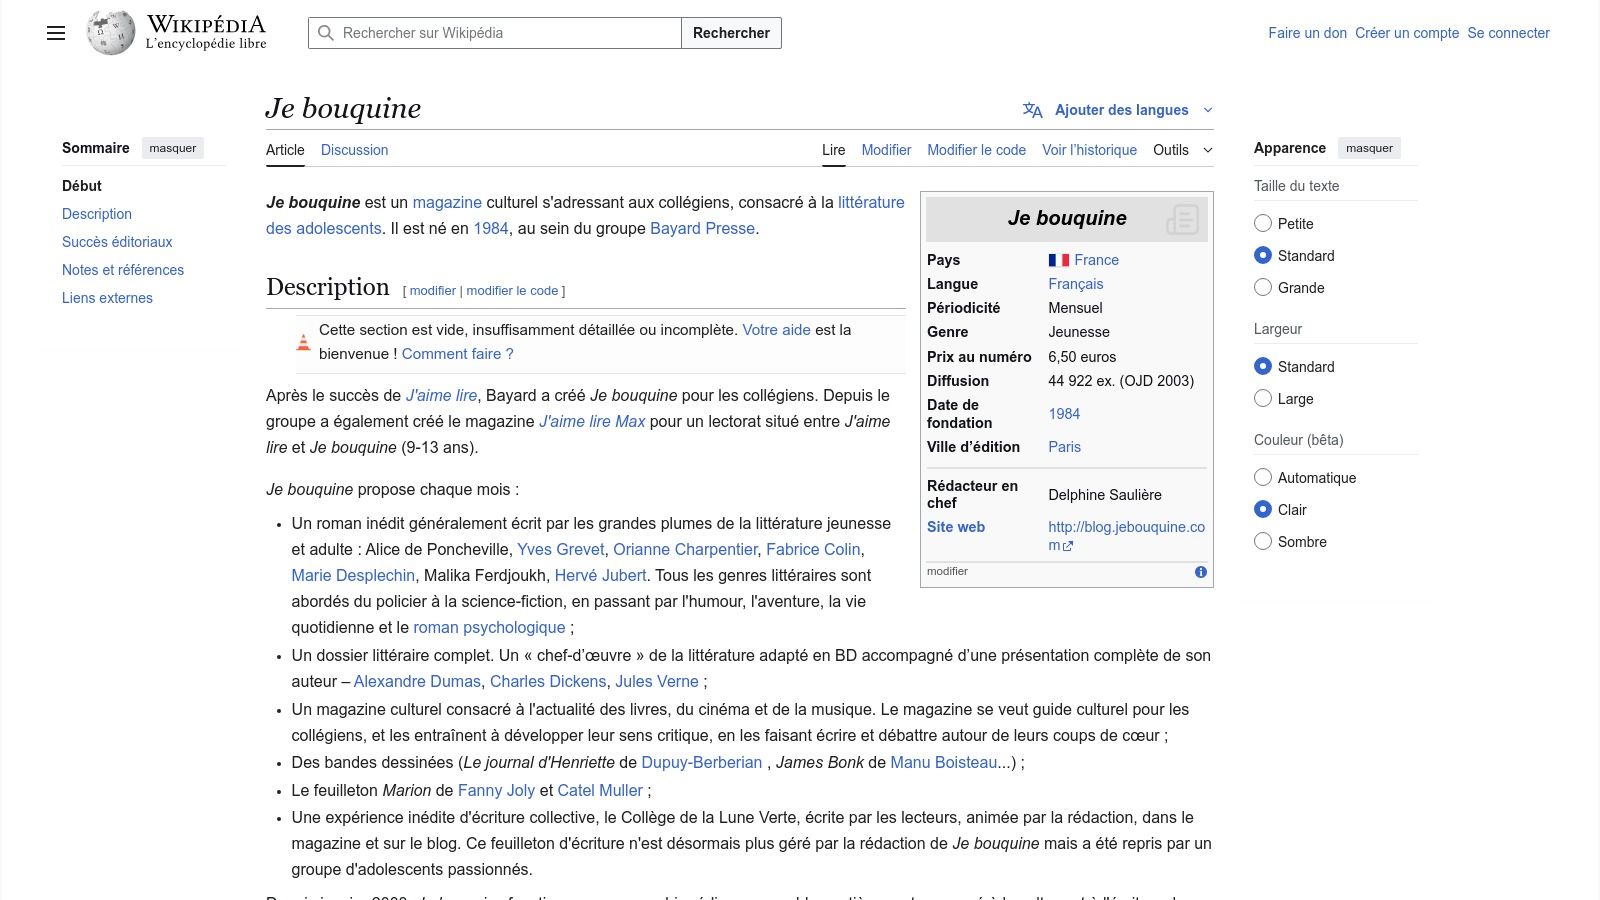
Task: Open the main hamburger menu
Action: click(56, 33)
